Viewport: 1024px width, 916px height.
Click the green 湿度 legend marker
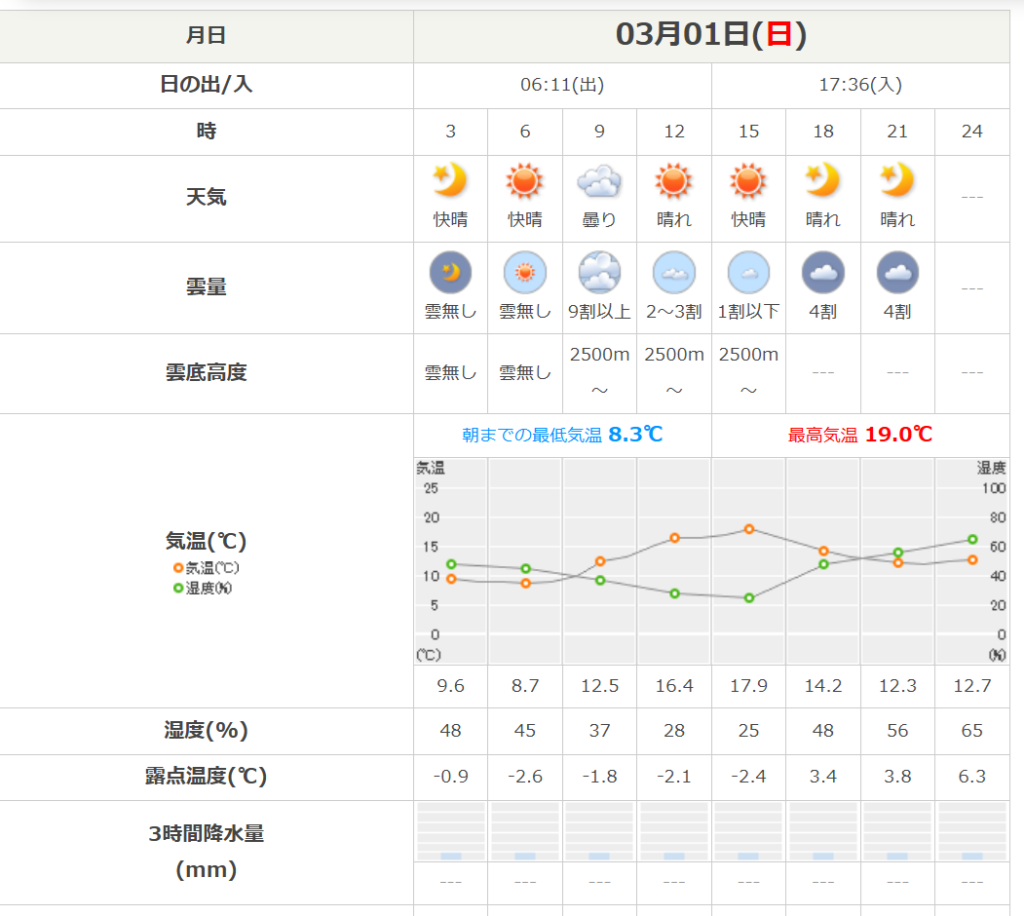pos(179,588)
